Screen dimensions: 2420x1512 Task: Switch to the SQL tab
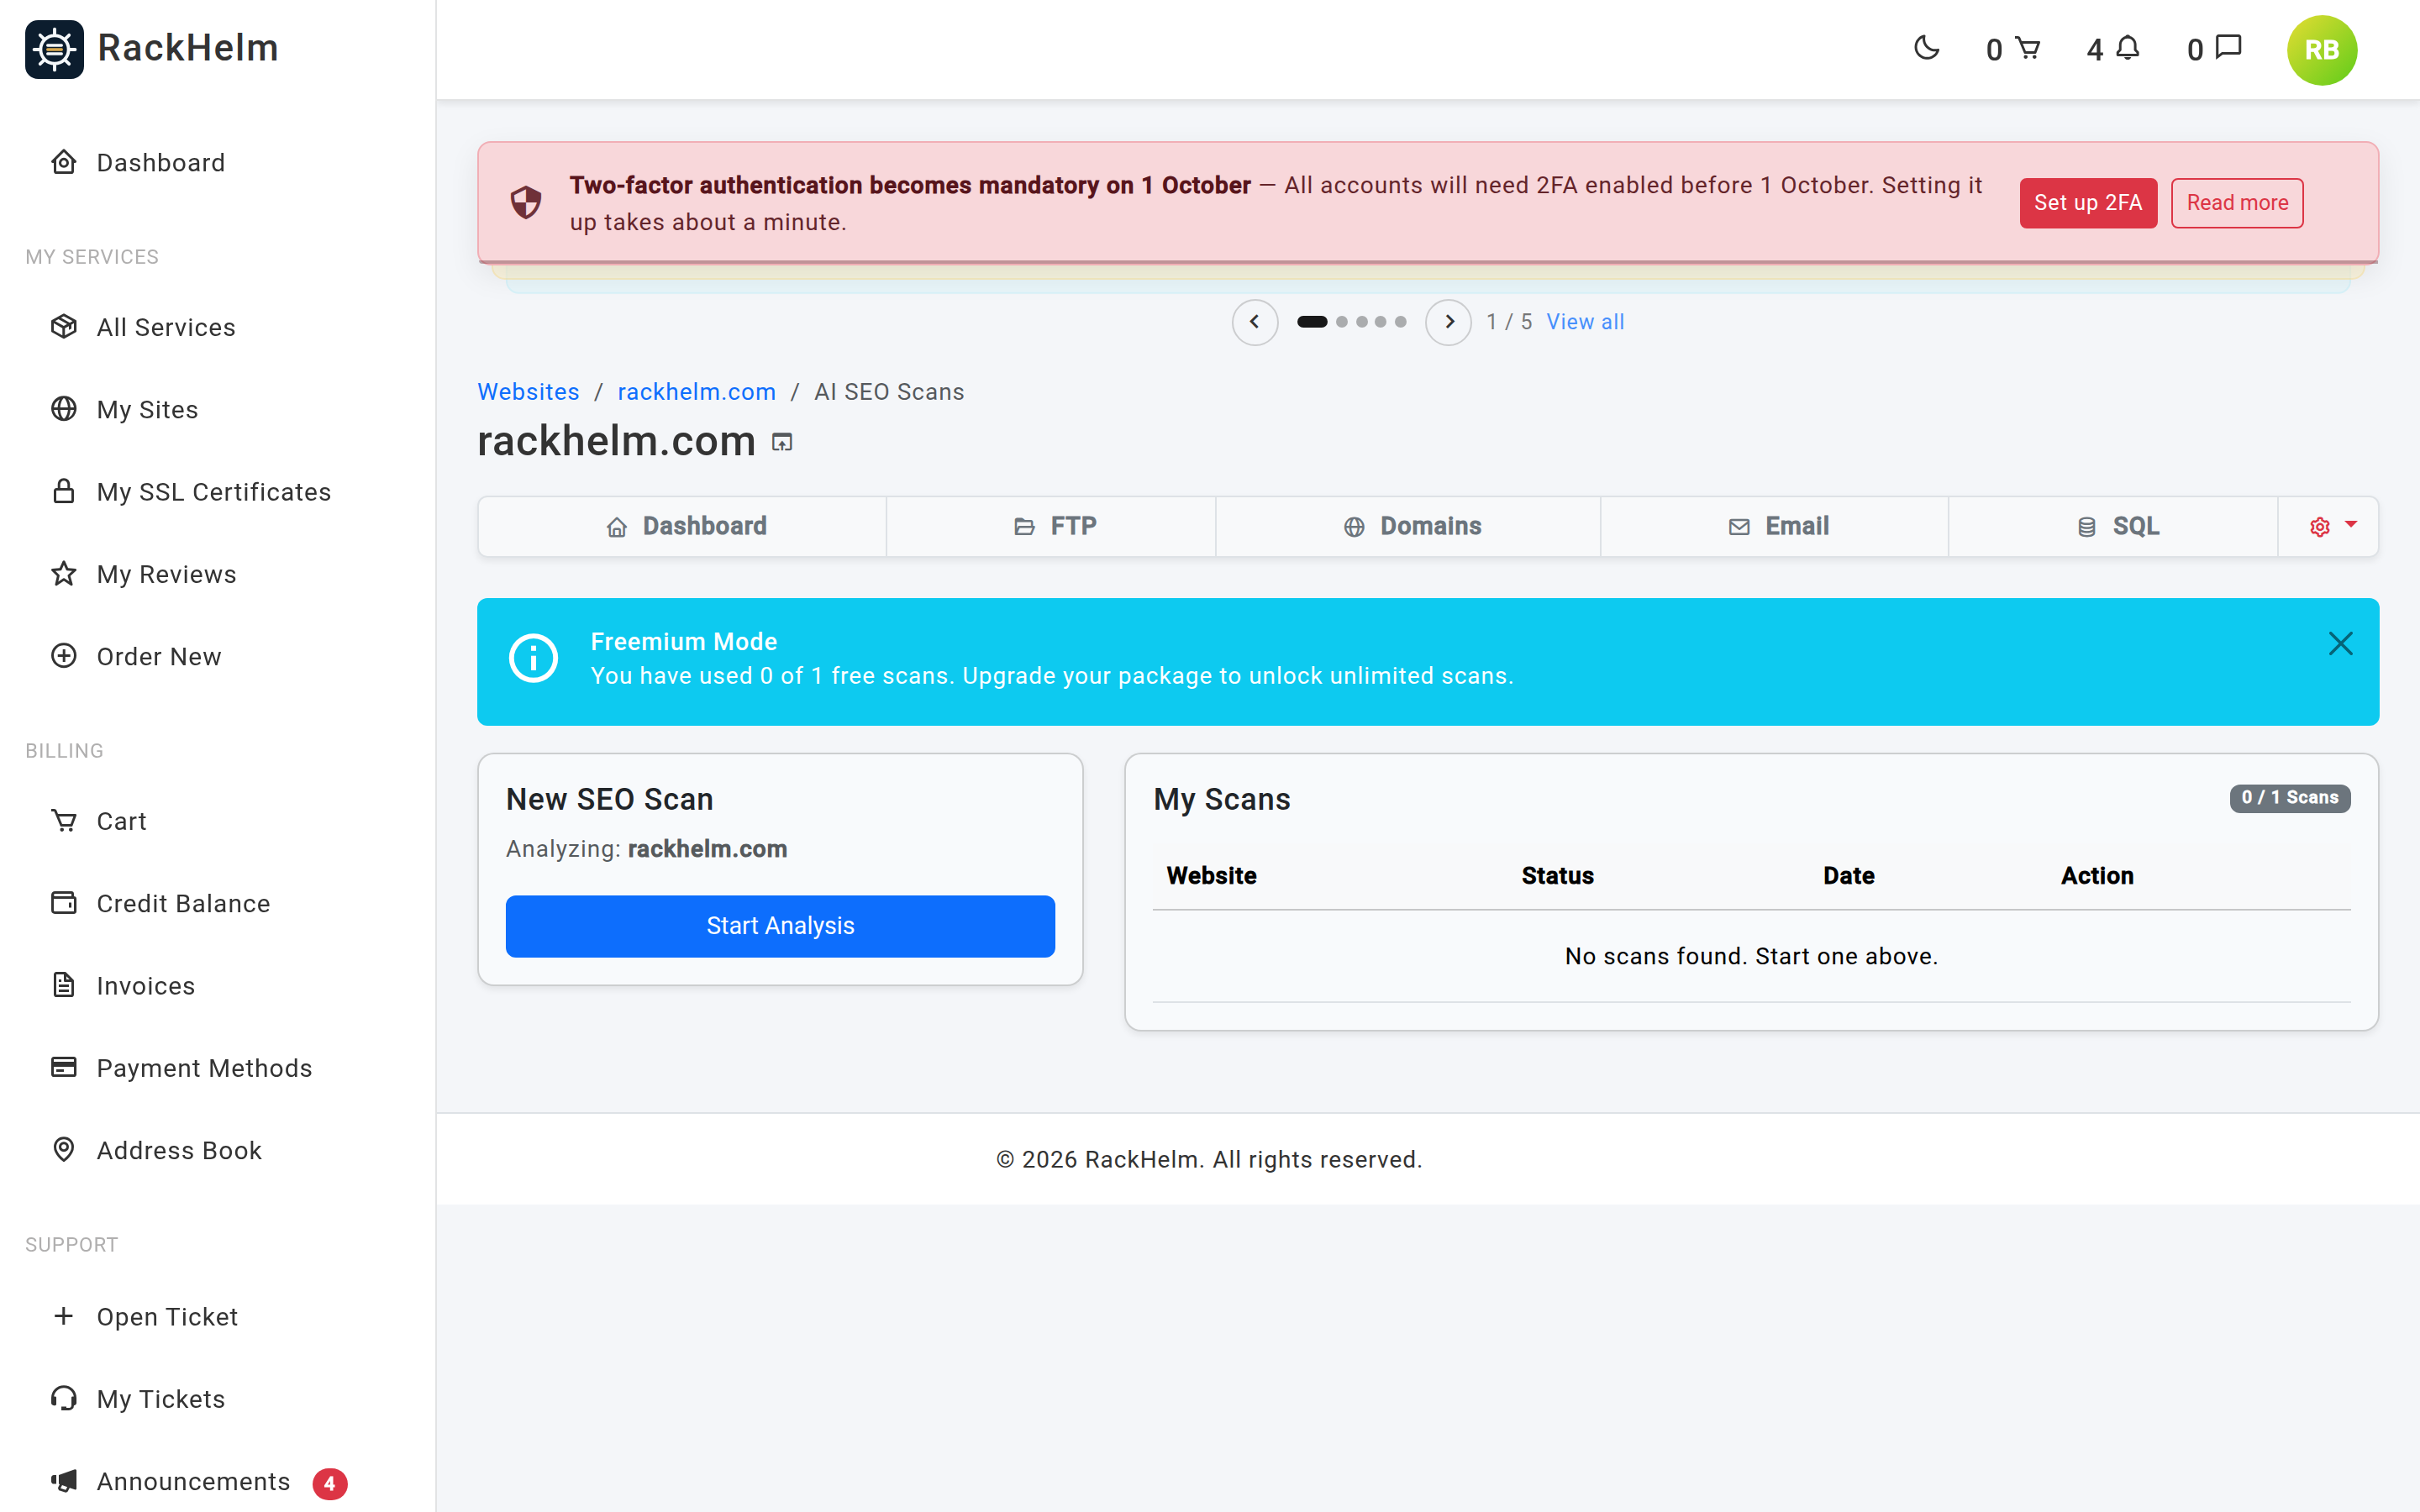[2113, 526]
